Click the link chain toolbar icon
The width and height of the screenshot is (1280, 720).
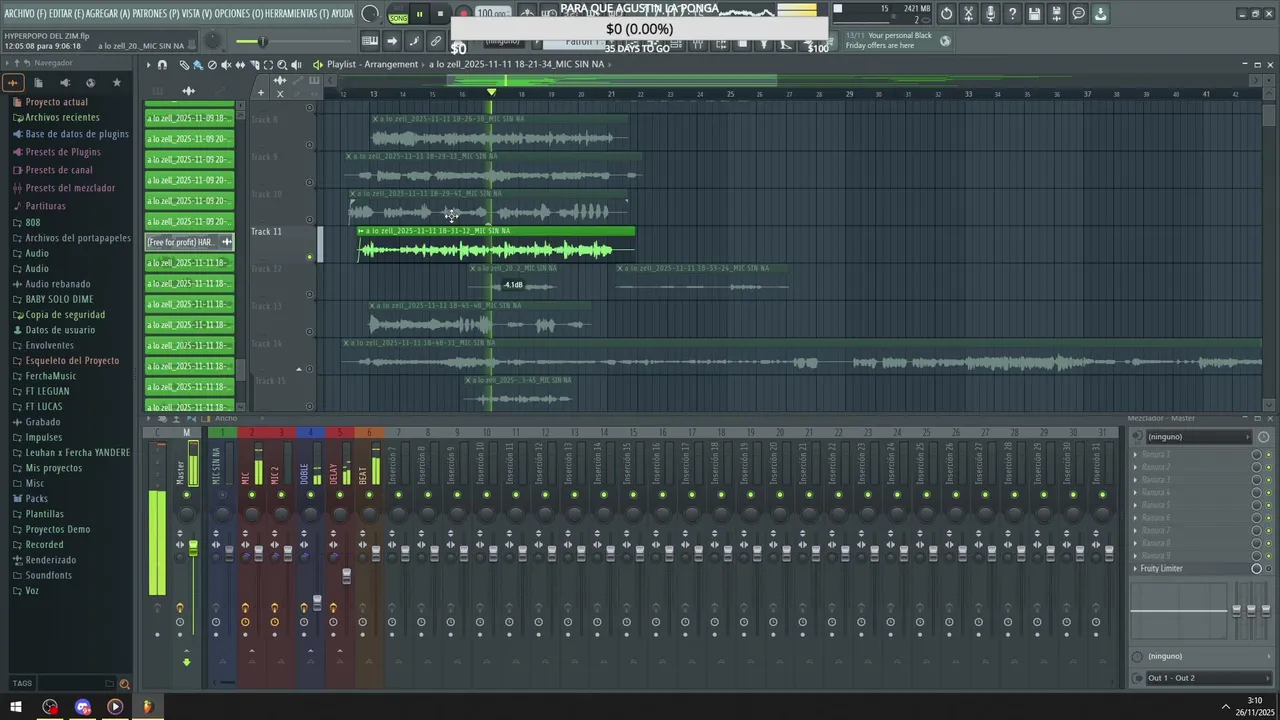coord(436,41)
